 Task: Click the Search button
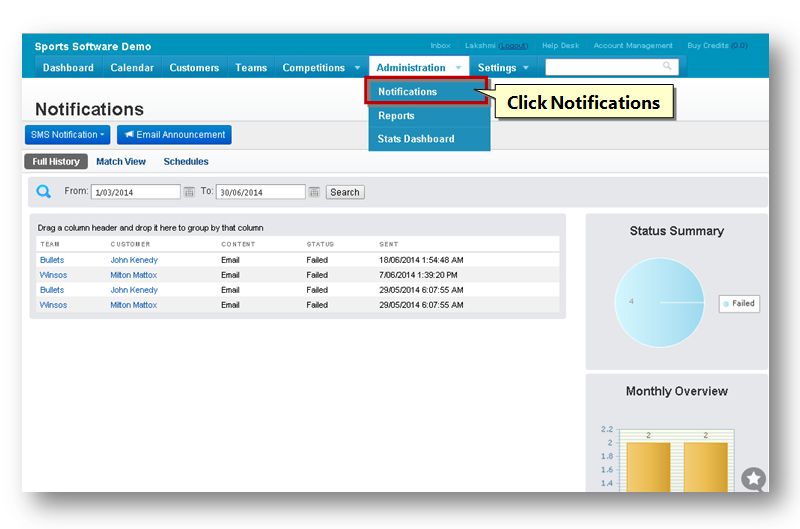pyautogui.click(x=345, y=192)
